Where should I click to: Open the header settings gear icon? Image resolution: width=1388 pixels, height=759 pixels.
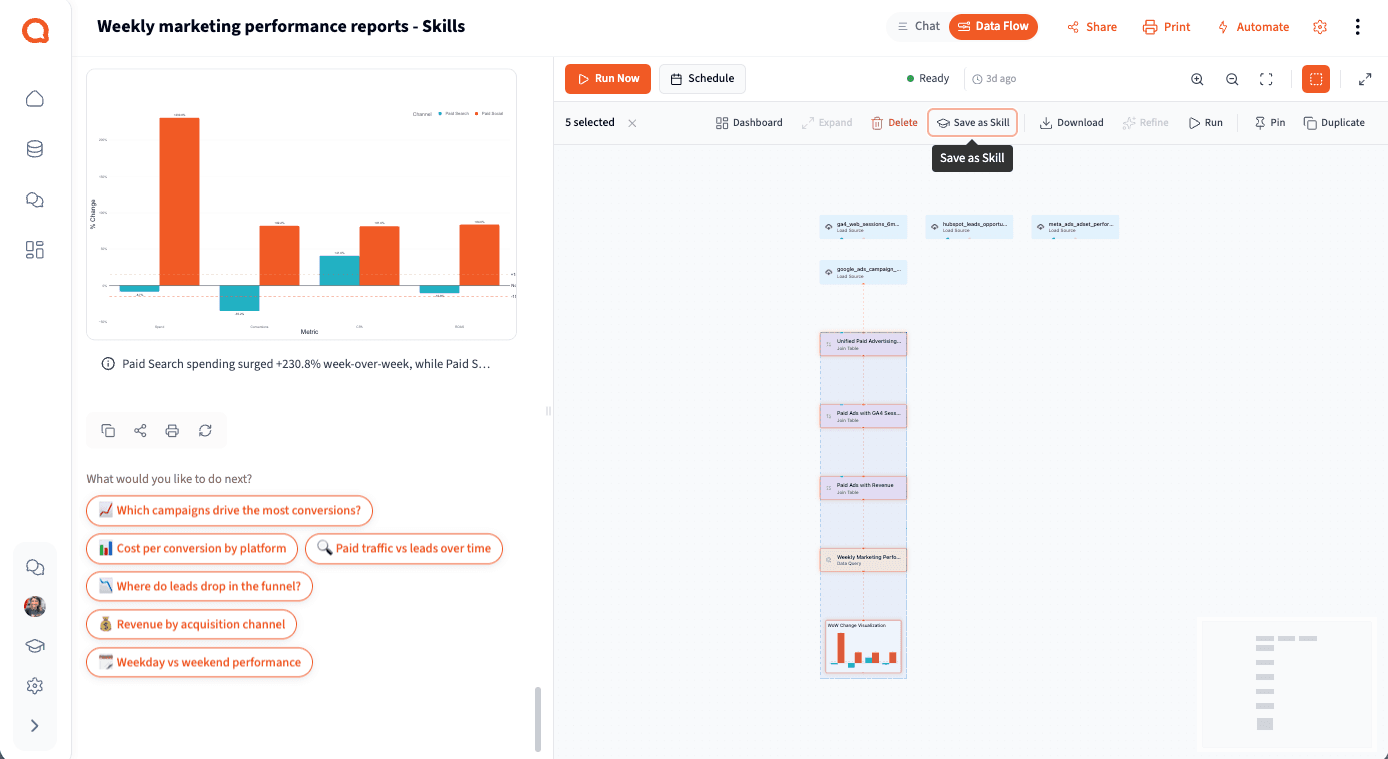click(x=1320, y=27)
